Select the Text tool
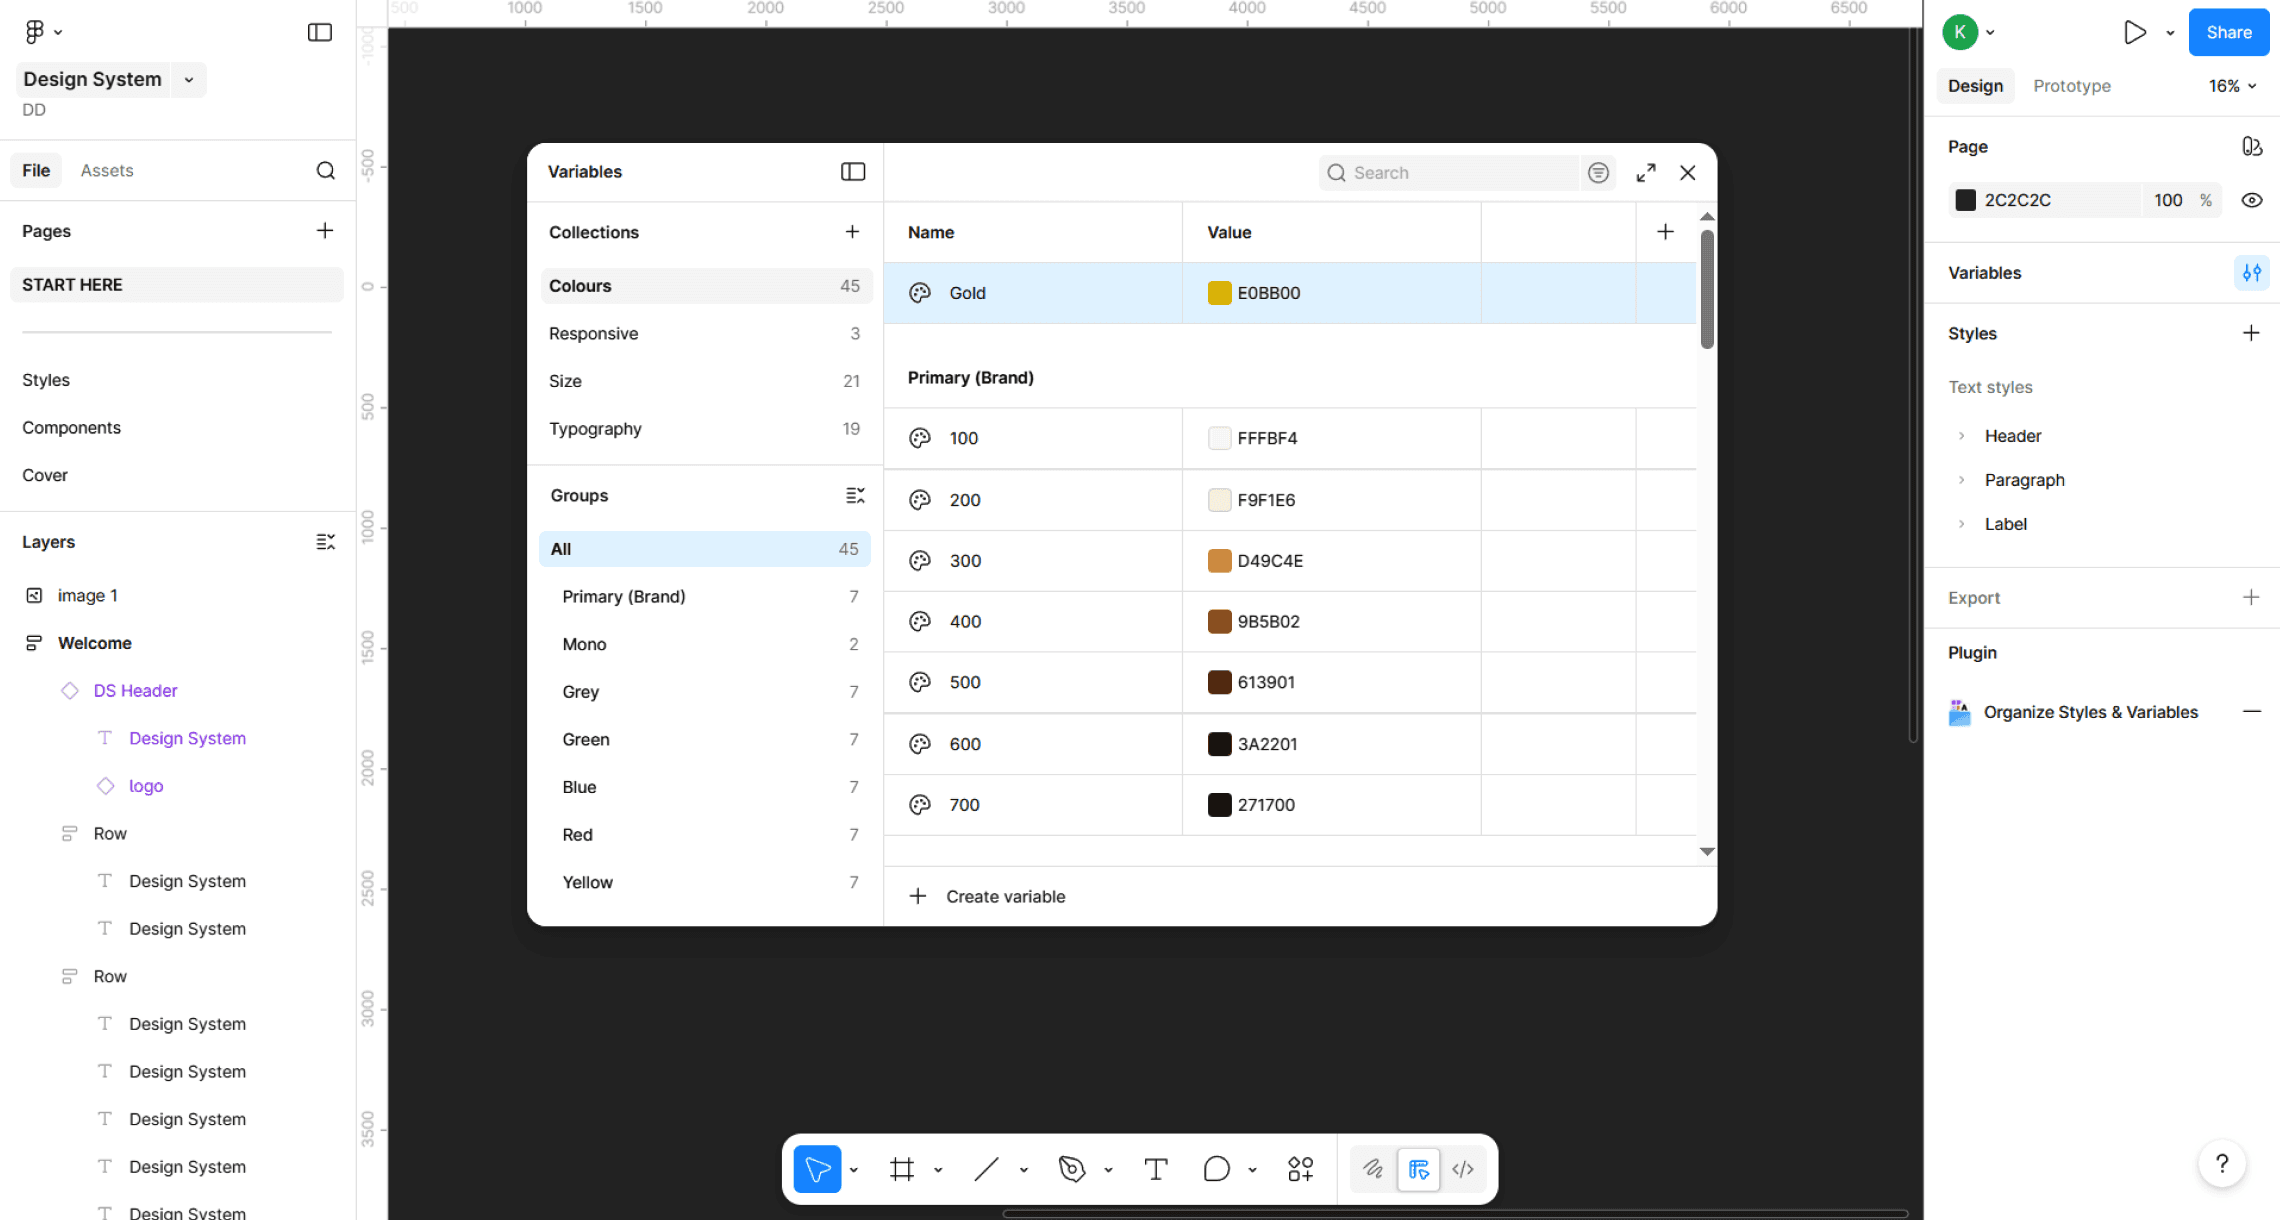Screen dimensions: 2280x1220 [1156, 1169]
